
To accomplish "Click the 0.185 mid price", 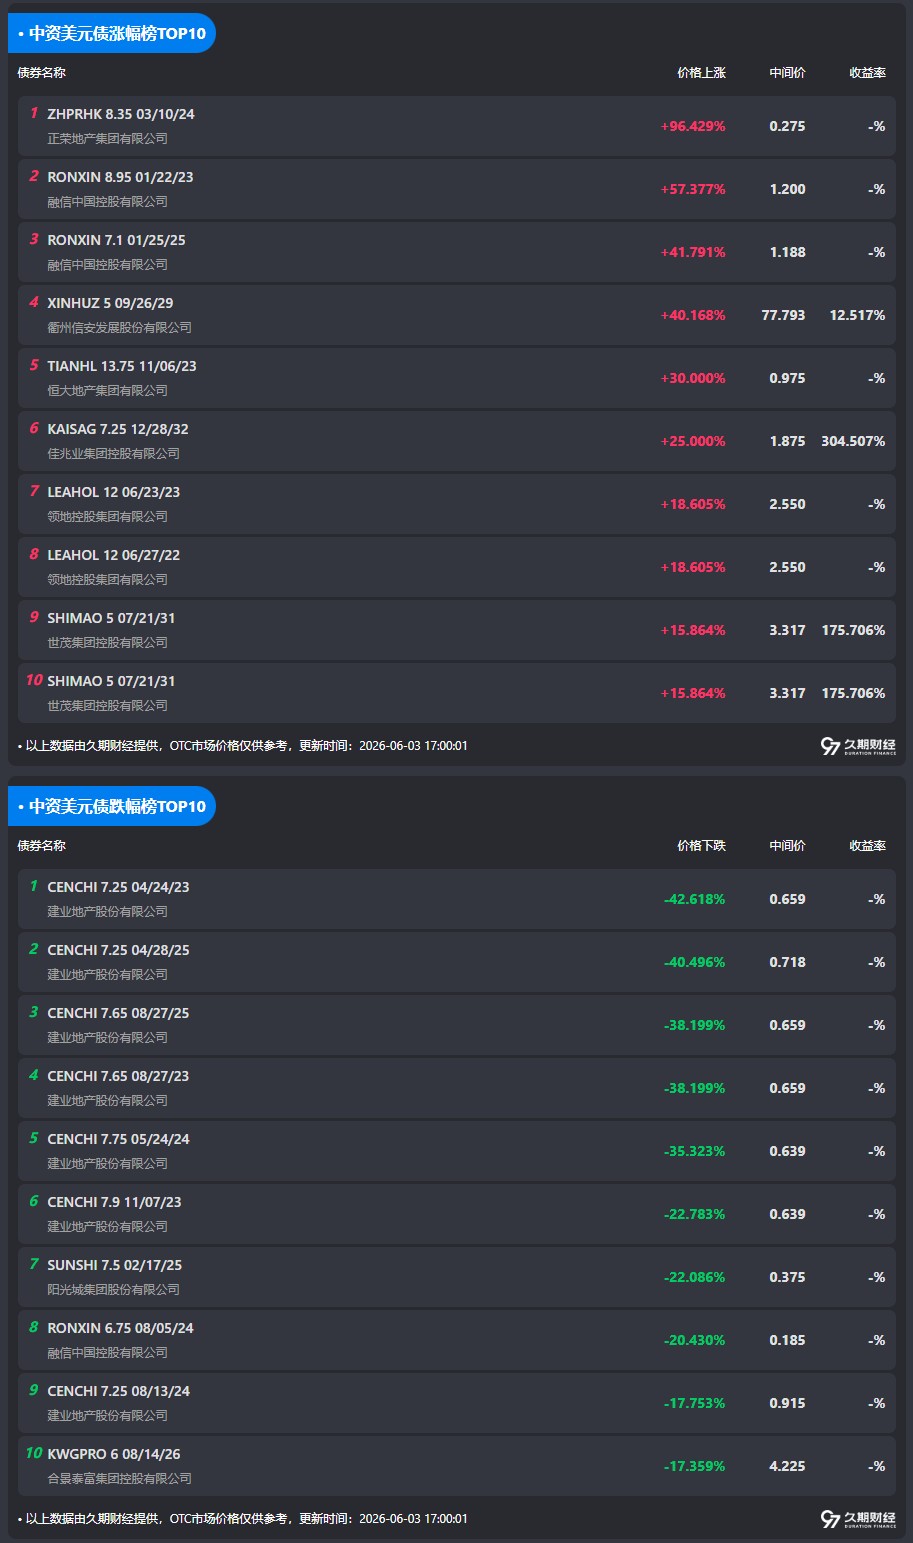I will tap(787, 1340).
